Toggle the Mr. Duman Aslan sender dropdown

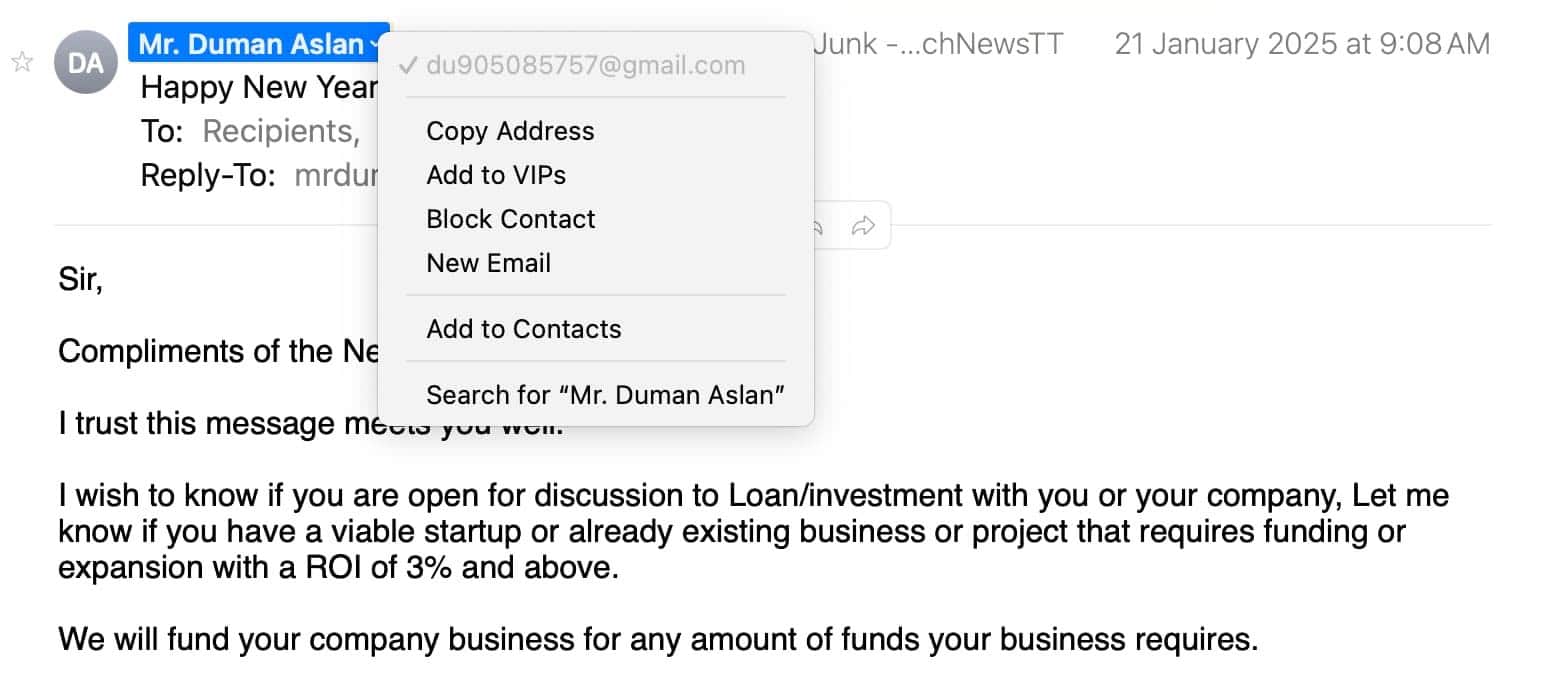coord(258,44)
